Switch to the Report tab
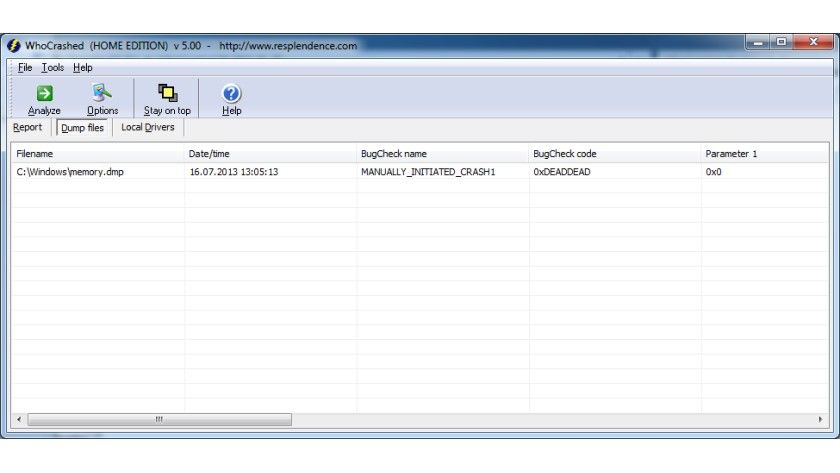The height and width of the screenshot is (473, 840). tap(27, 127)
